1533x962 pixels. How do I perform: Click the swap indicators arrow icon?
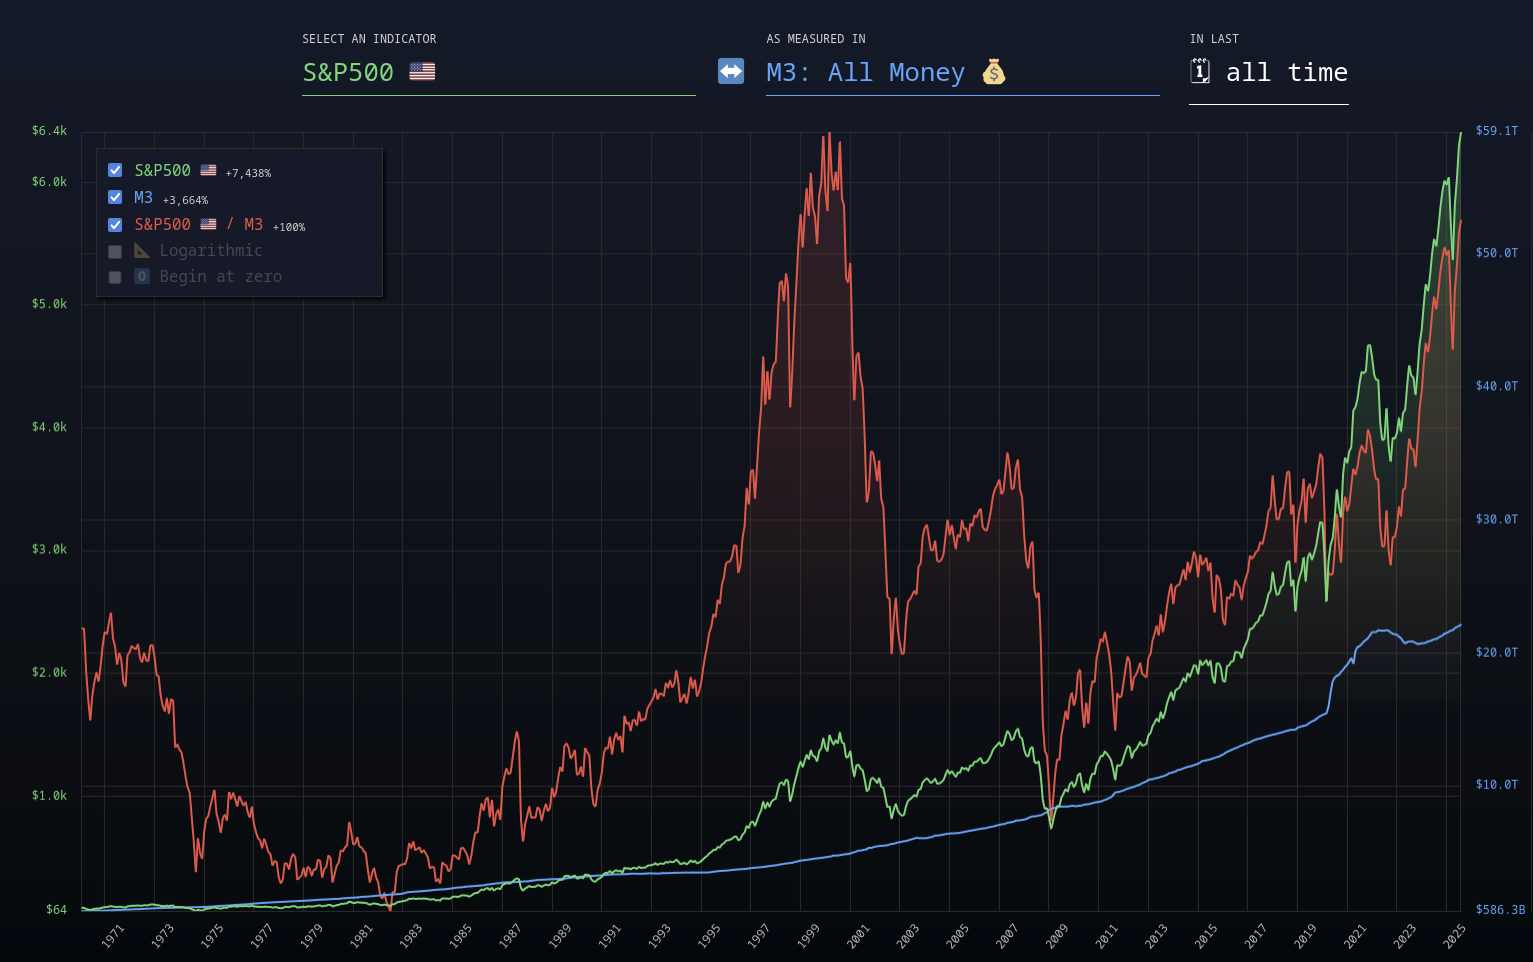[x=731, y=72]
